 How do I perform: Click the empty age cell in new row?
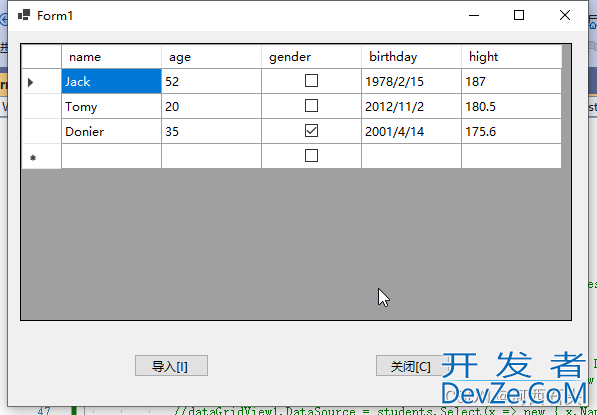tap(211, 156)
